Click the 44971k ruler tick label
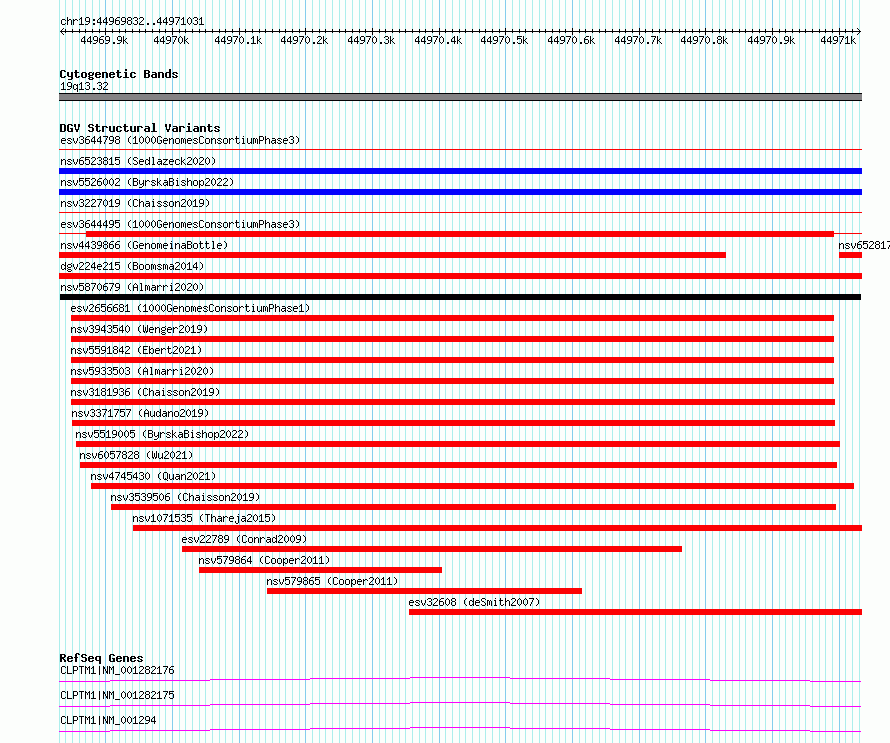Viewport: 890px width, 743px height. click(838, 40)
